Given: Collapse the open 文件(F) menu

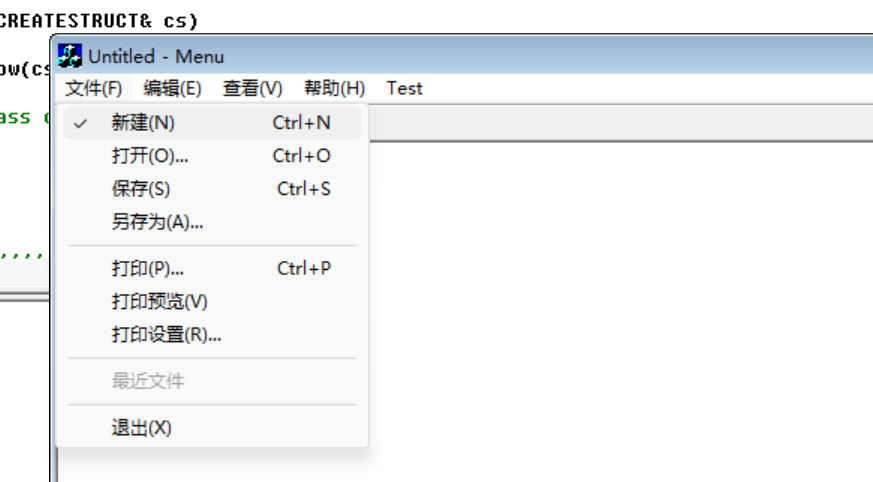Looking at the screenshot, I should point(93,88).
